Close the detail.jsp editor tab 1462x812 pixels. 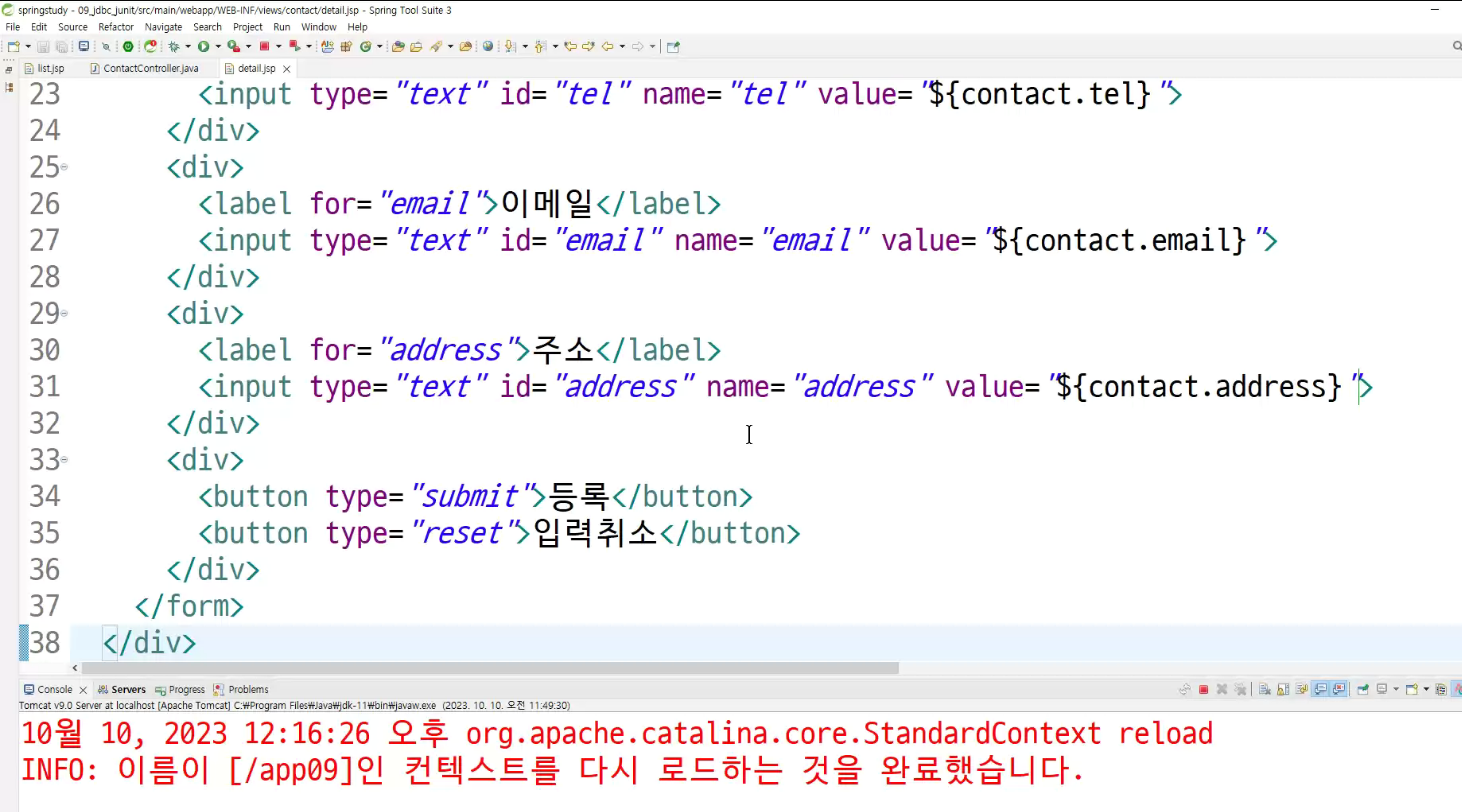[x=287, y=69]
